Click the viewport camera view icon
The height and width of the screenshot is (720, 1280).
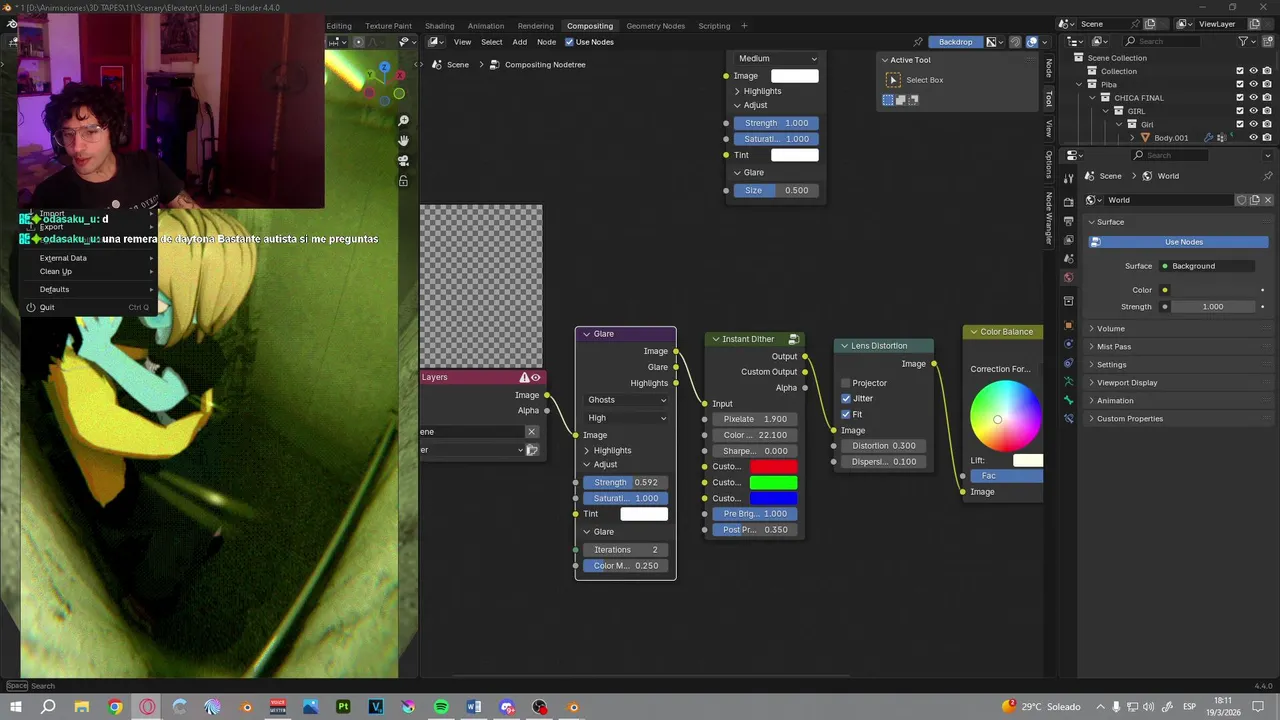point(403,161)
